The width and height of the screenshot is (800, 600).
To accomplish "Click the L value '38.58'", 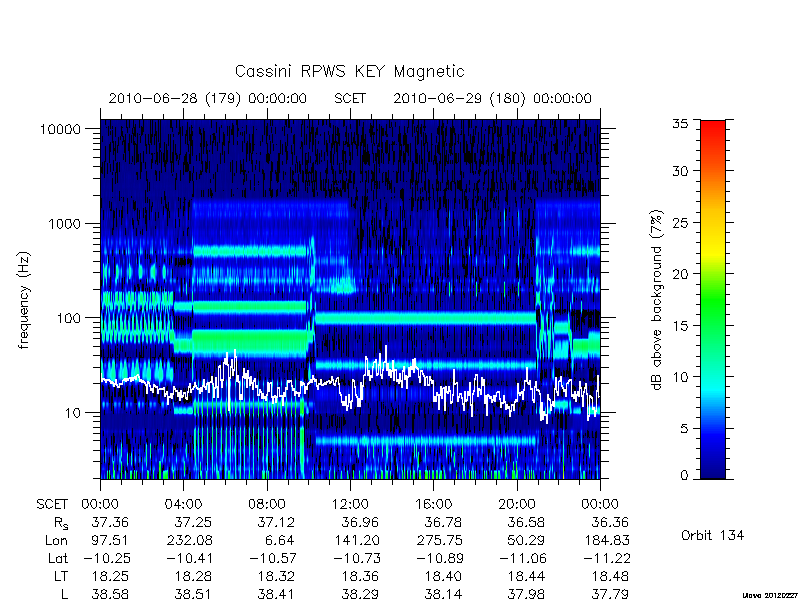I will click(110, 594).
